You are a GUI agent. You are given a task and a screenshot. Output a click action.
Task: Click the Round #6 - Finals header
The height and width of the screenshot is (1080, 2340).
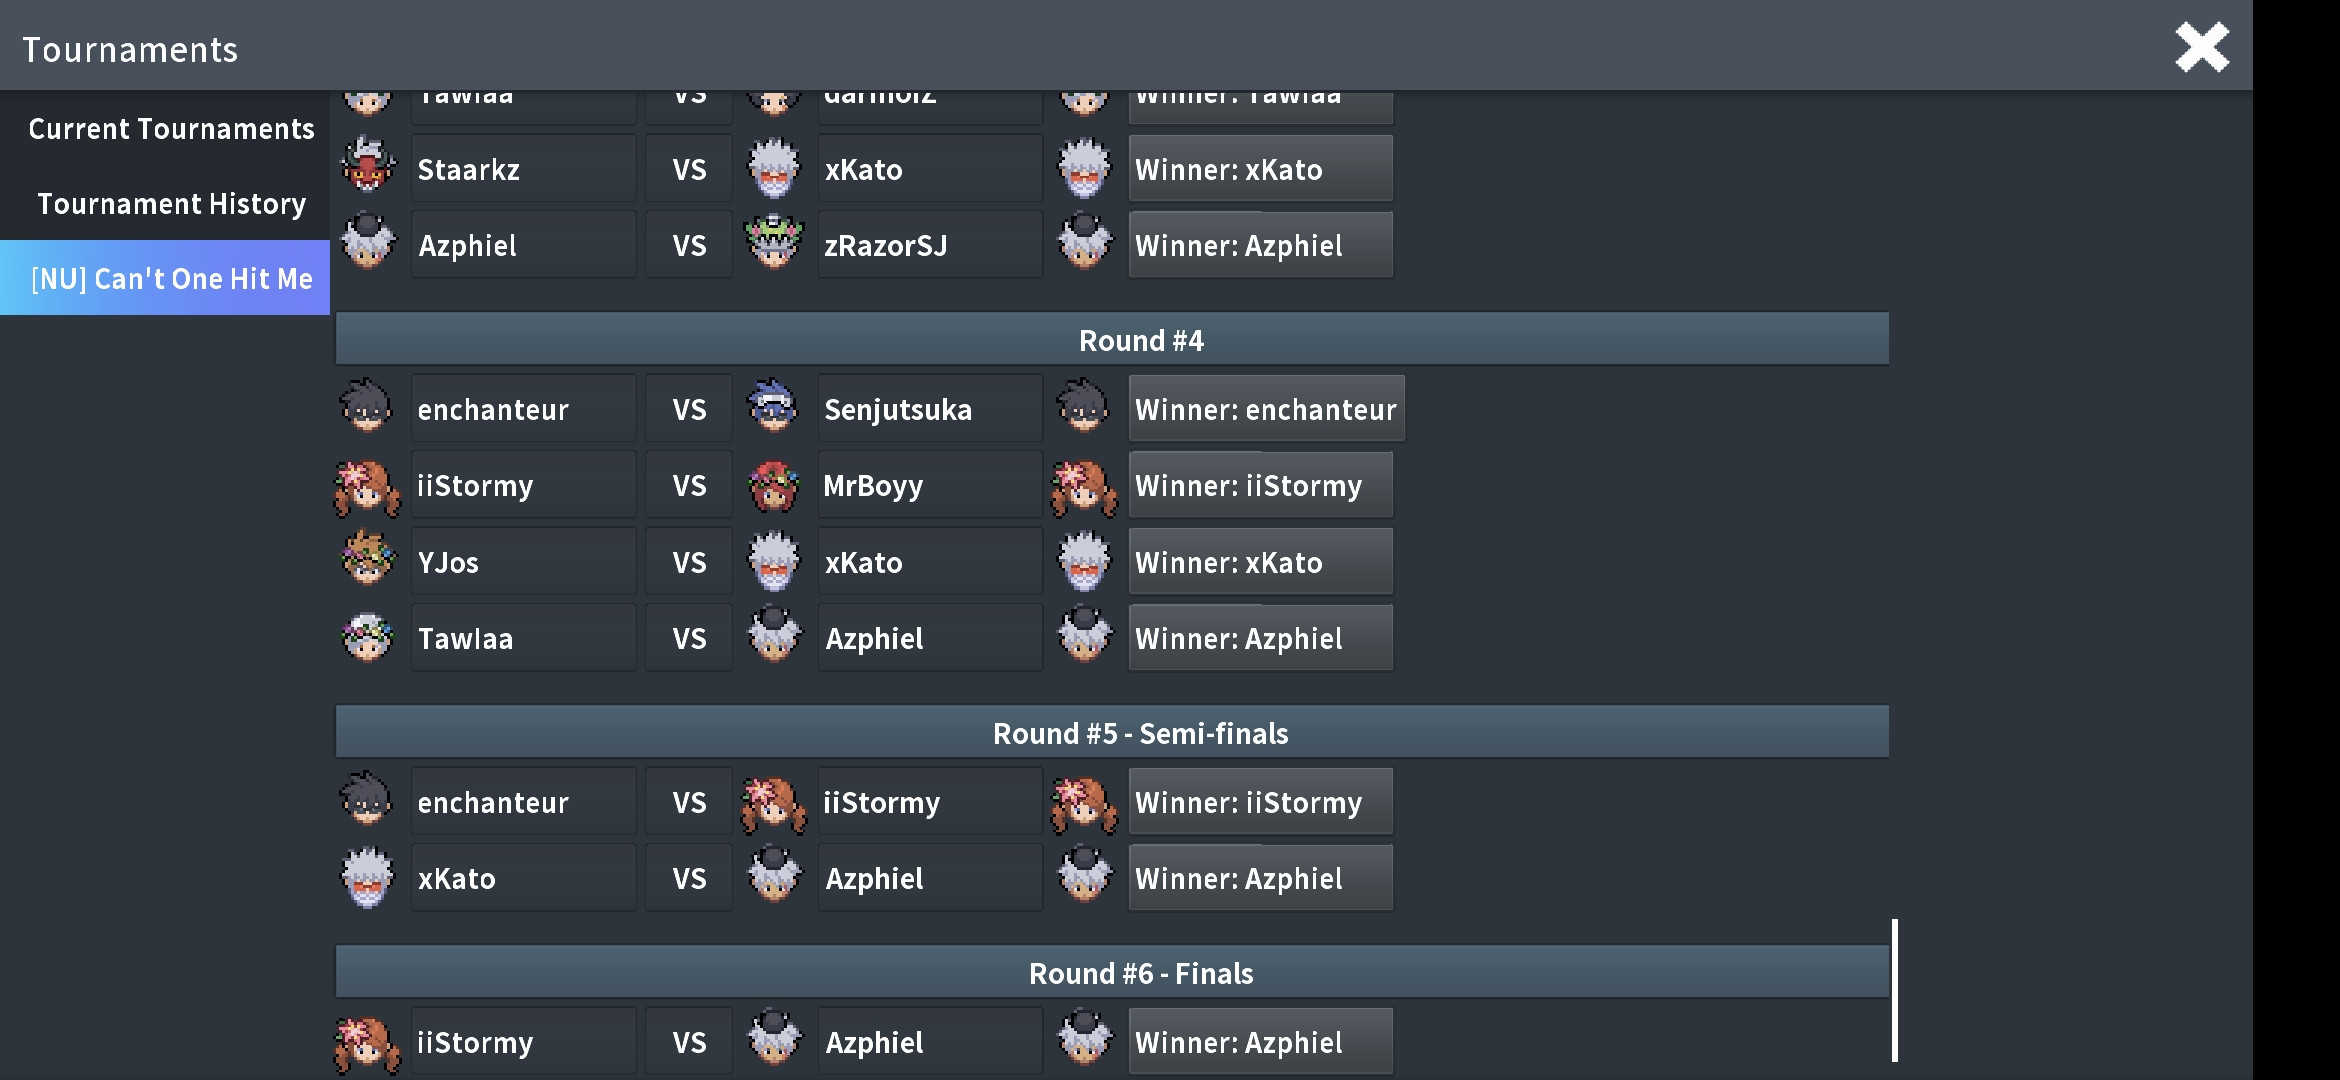(1112, 973)
